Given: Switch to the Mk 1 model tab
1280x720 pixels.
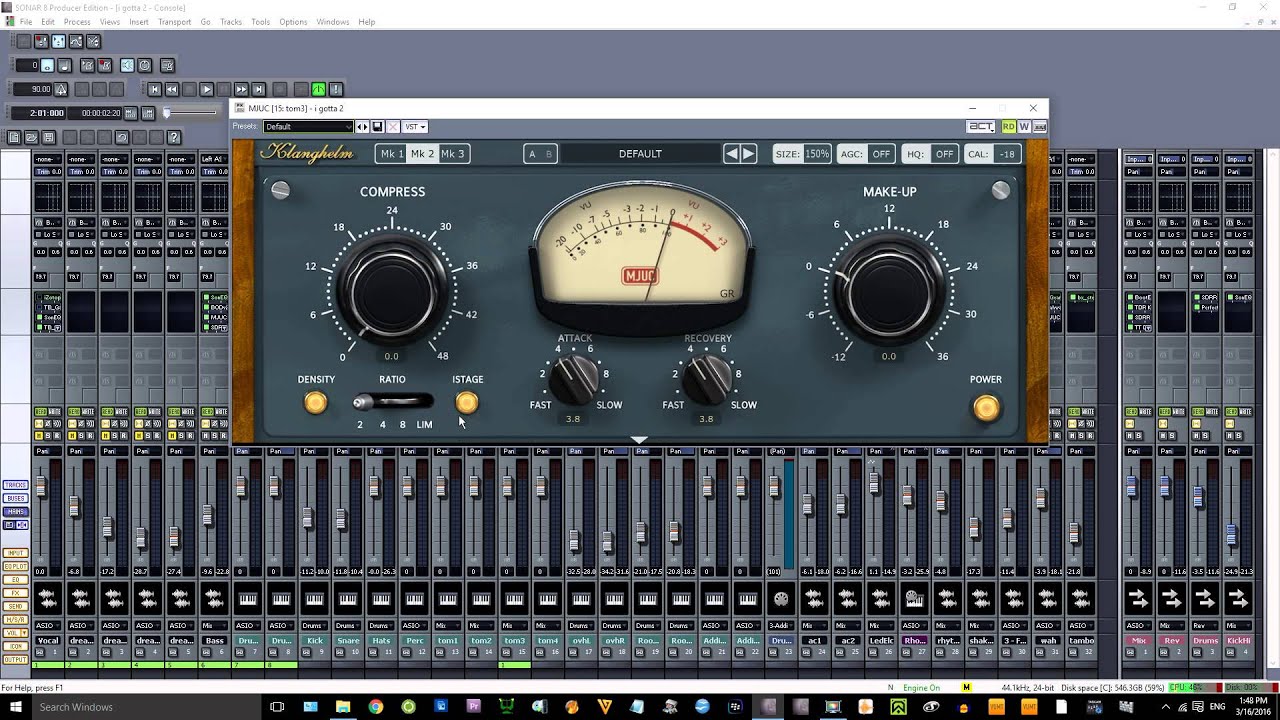Looking at the screenshot, I should pyautogui.click(x=391, y=154).
